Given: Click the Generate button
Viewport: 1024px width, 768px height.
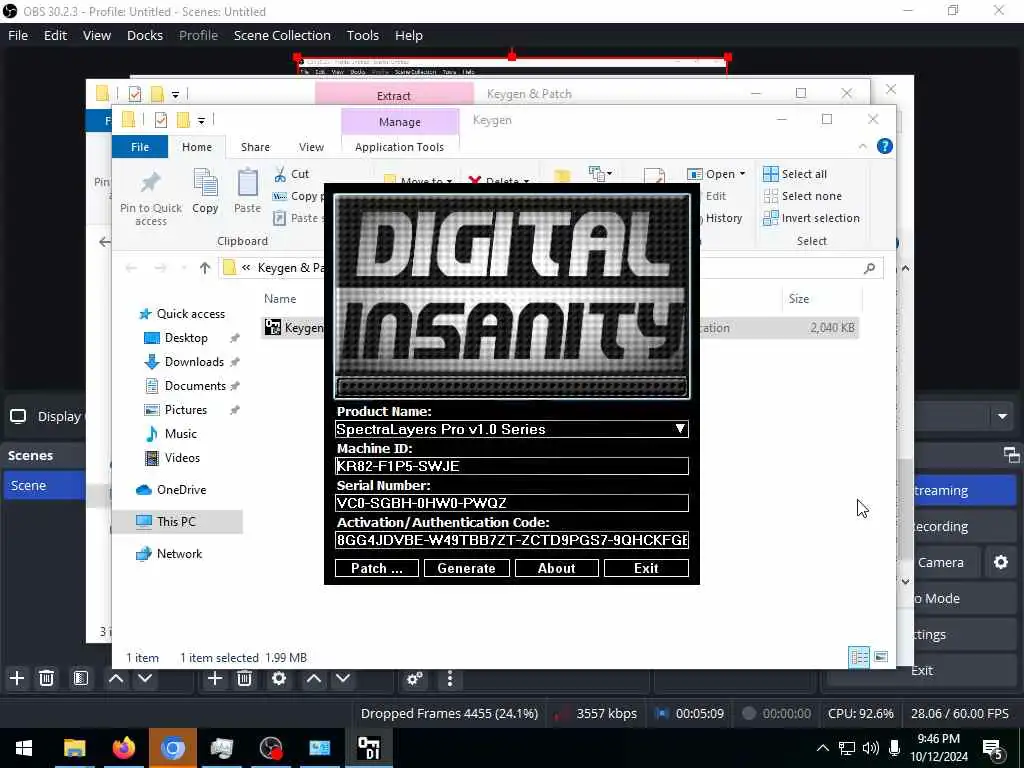Looking at the screenshot, I should 466,568.
